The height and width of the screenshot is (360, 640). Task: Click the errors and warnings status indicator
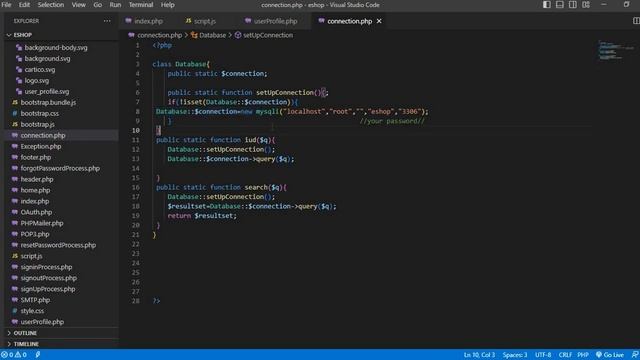[14, 355]
